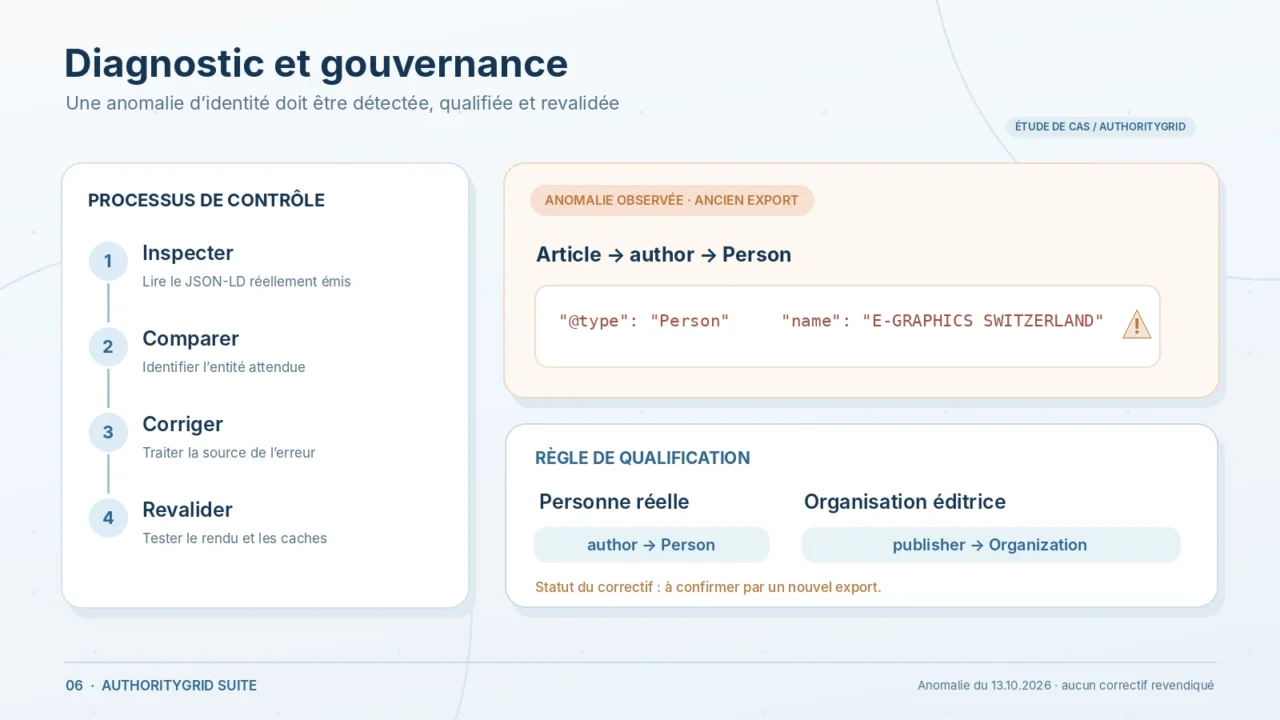Click the 'Inspecter' step title
The width and height of the screenshot is (1280, 720).
188,253
